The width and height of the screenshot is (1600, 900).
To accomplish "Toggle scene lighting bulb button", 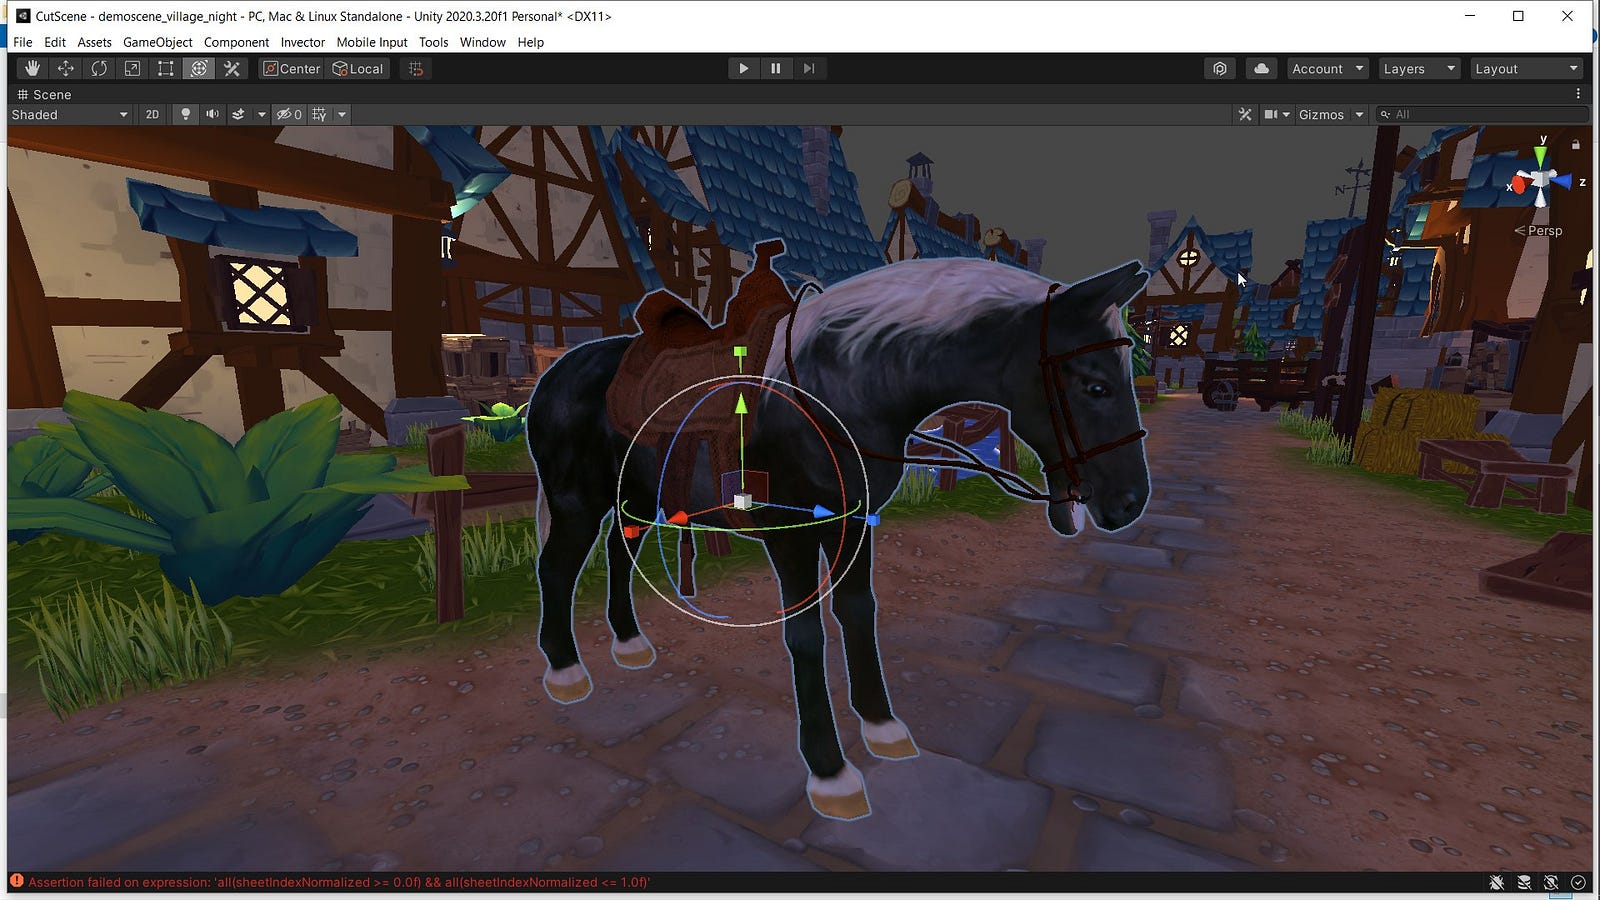I will coord(185,114).
